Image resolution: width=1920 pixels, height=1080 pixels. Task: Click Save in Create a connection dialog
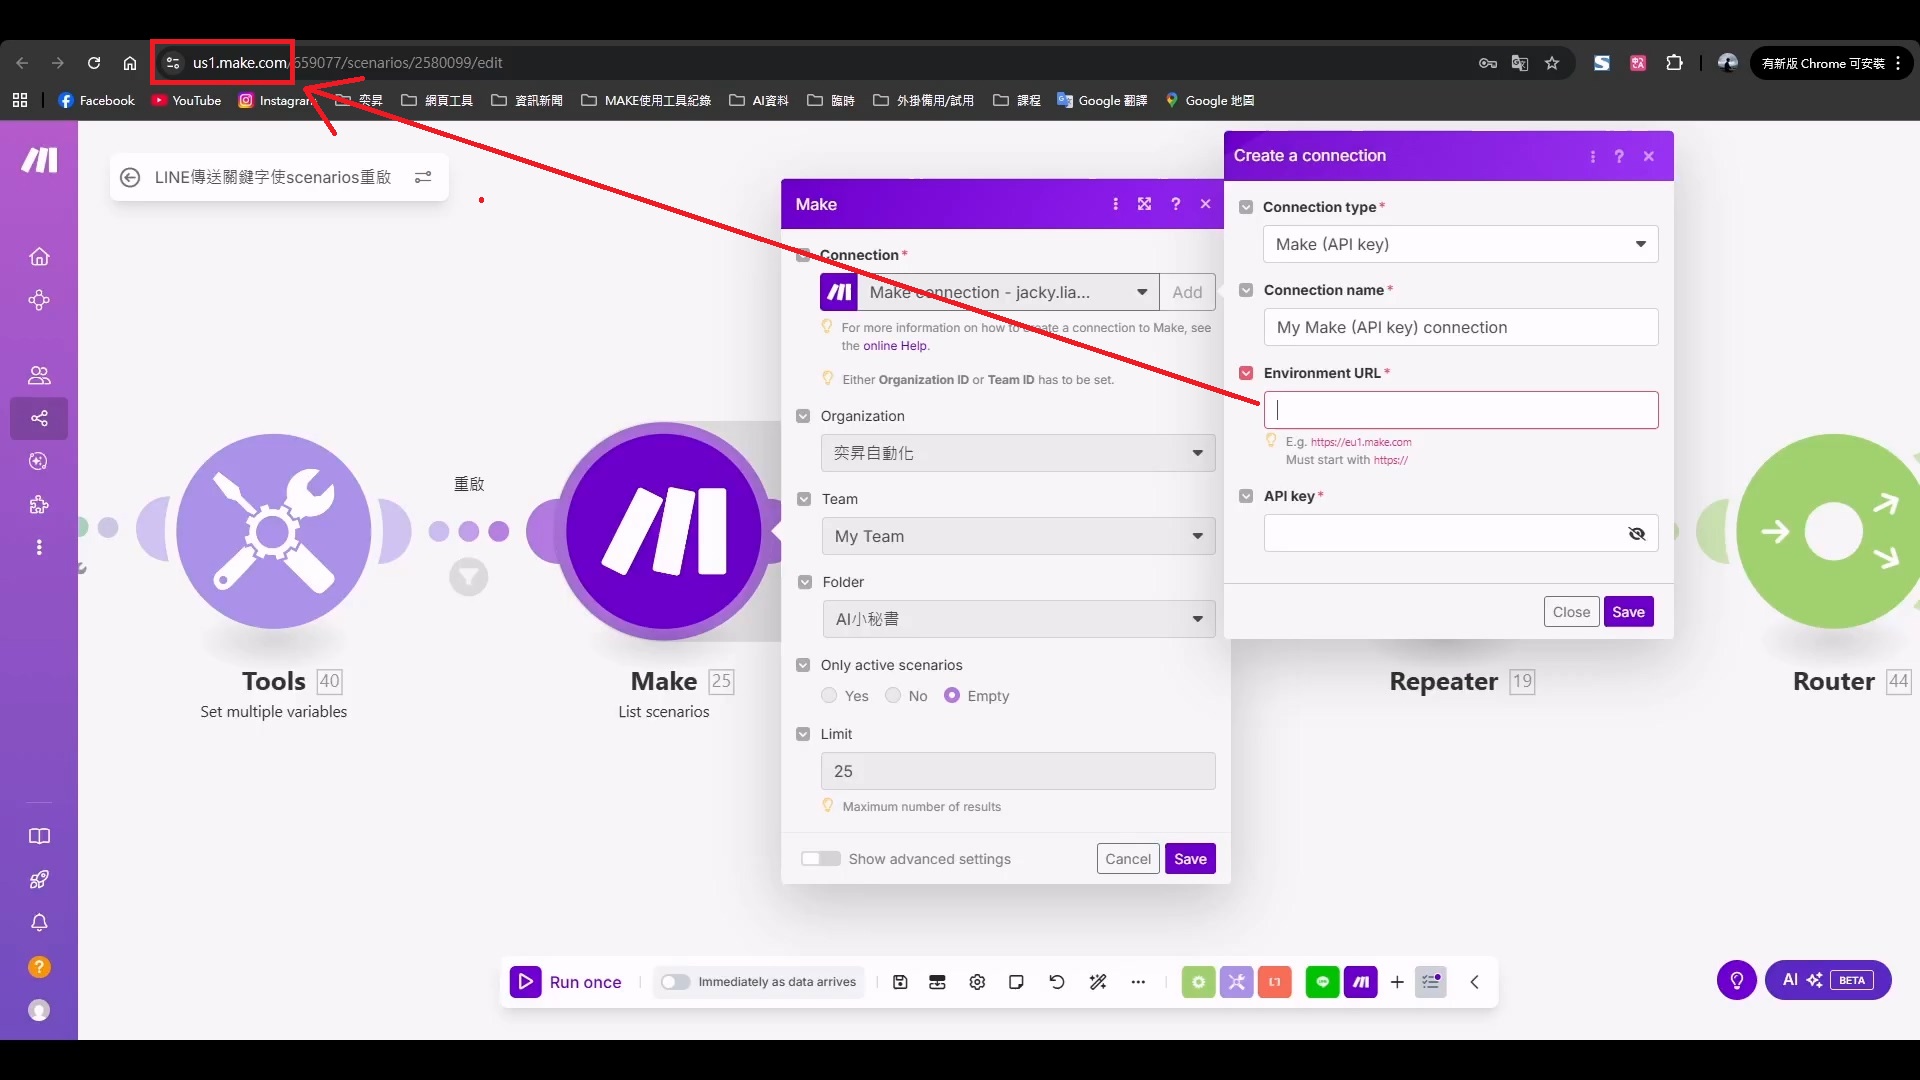coord(1628,612)
